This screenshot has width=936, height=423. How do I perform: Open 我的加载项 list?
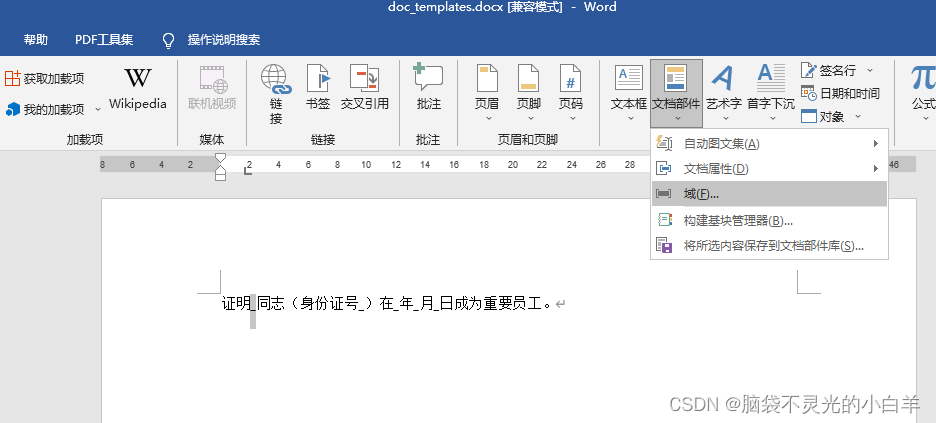47,109
